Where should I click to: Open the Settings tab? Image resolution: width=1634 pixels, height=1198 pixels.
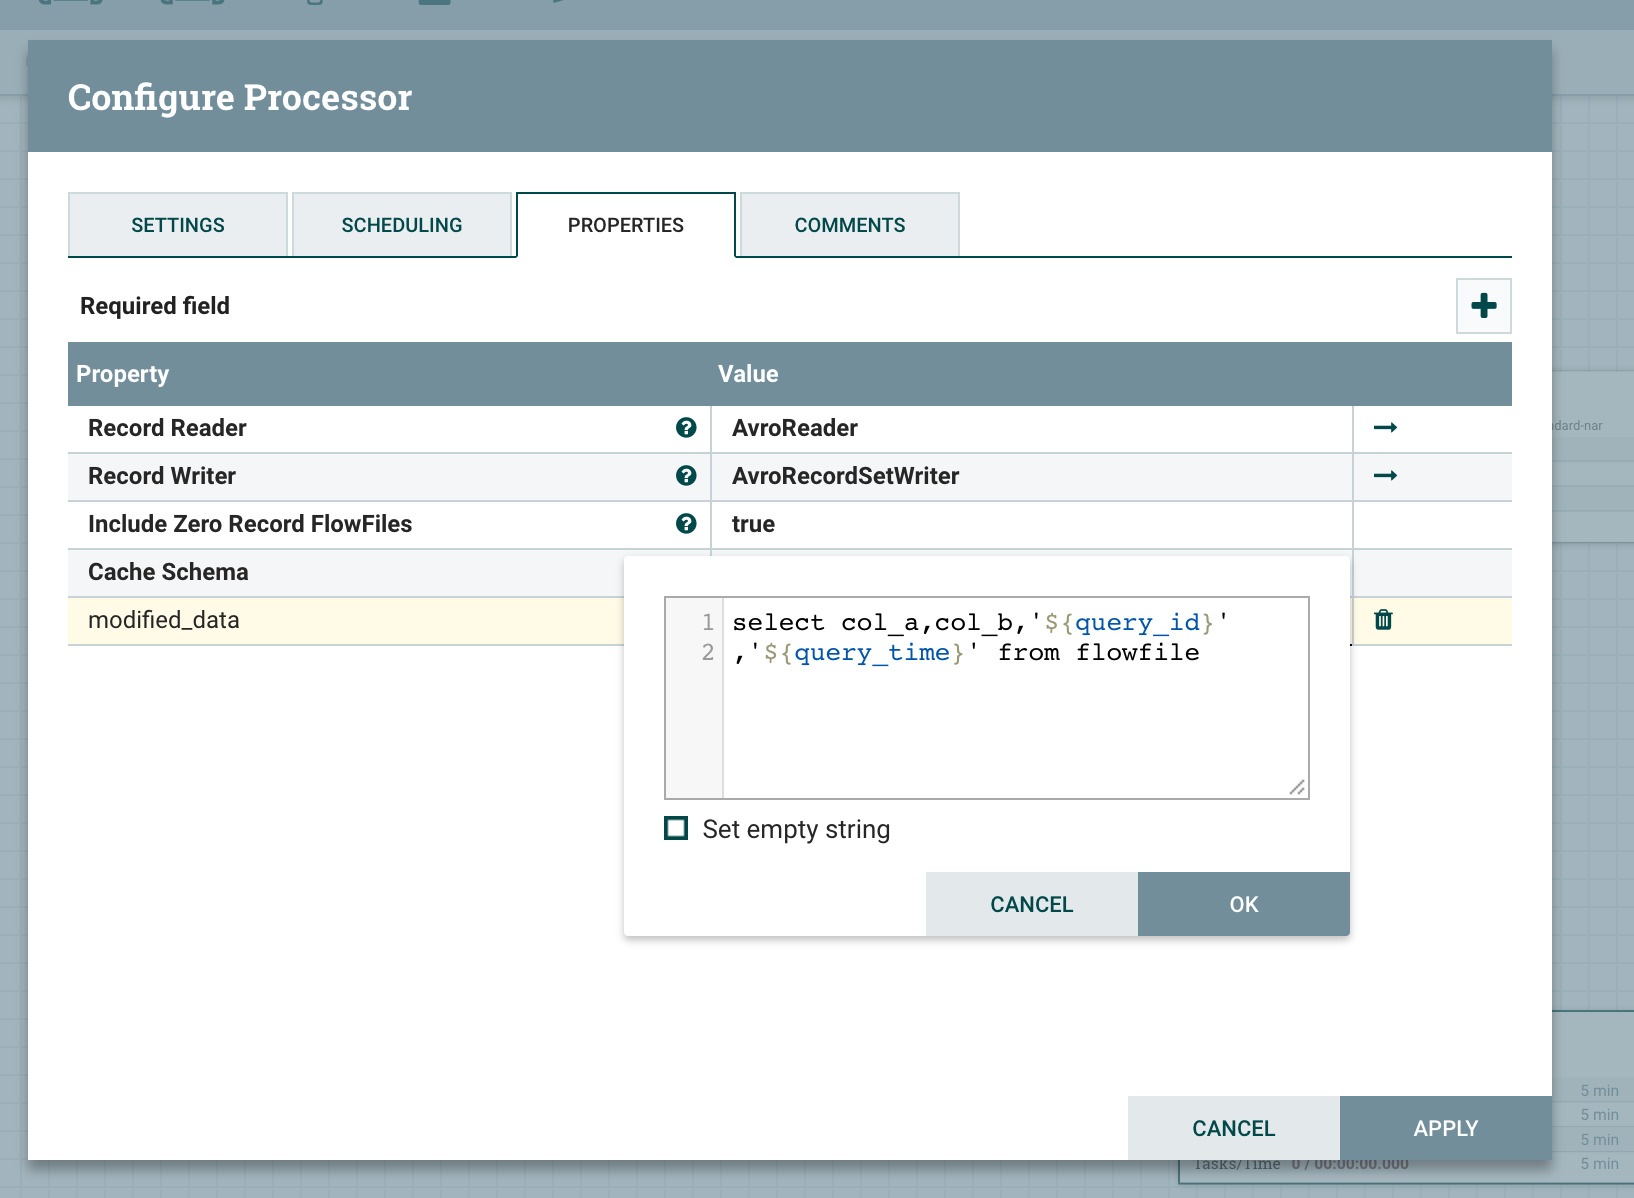[x=178, y=225]
